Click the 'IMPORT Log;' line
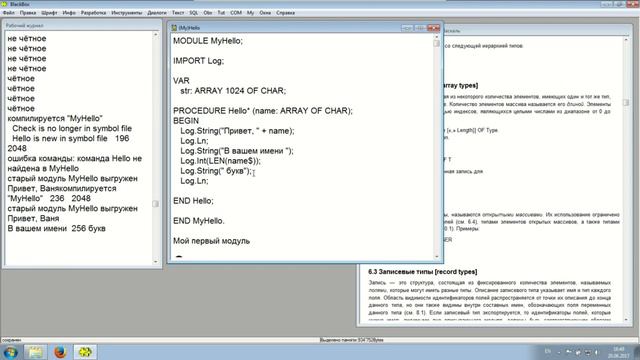The image size is (640, 360). 198,61
